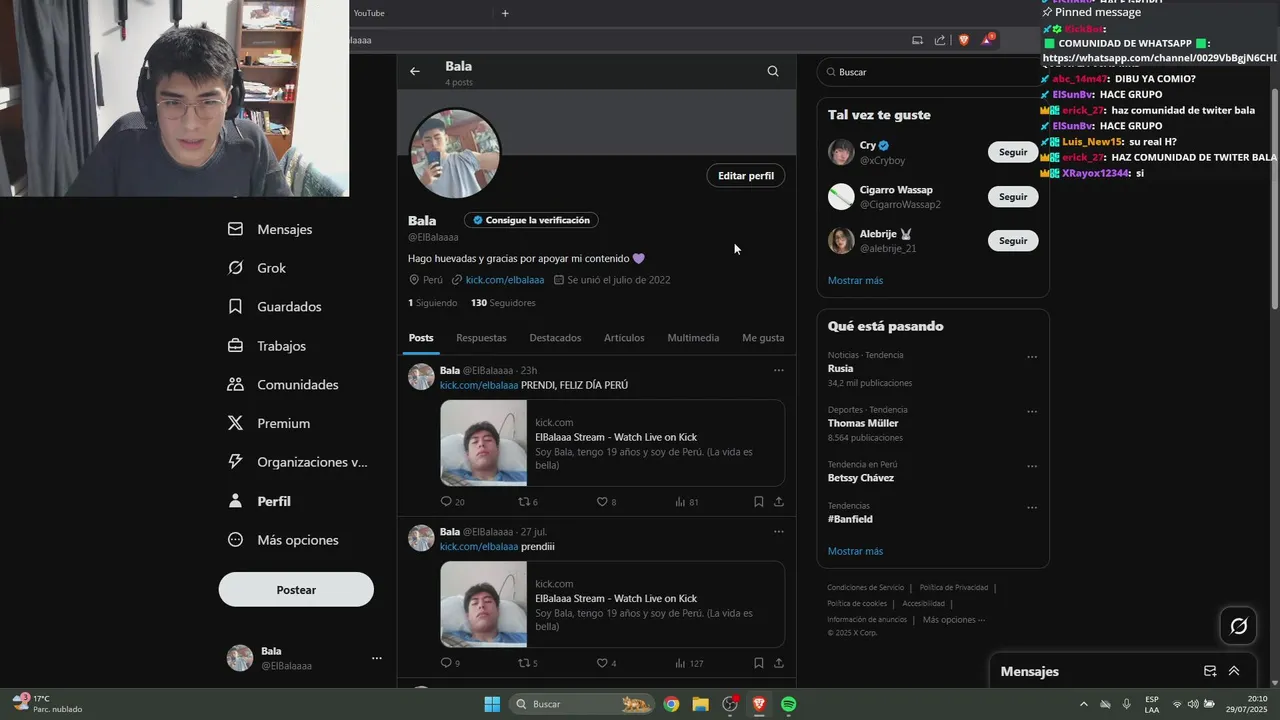The width and height of the screenshot is (1280, 720).
Task: Open a new browser tab with plus button
Action: coord(505,13)
